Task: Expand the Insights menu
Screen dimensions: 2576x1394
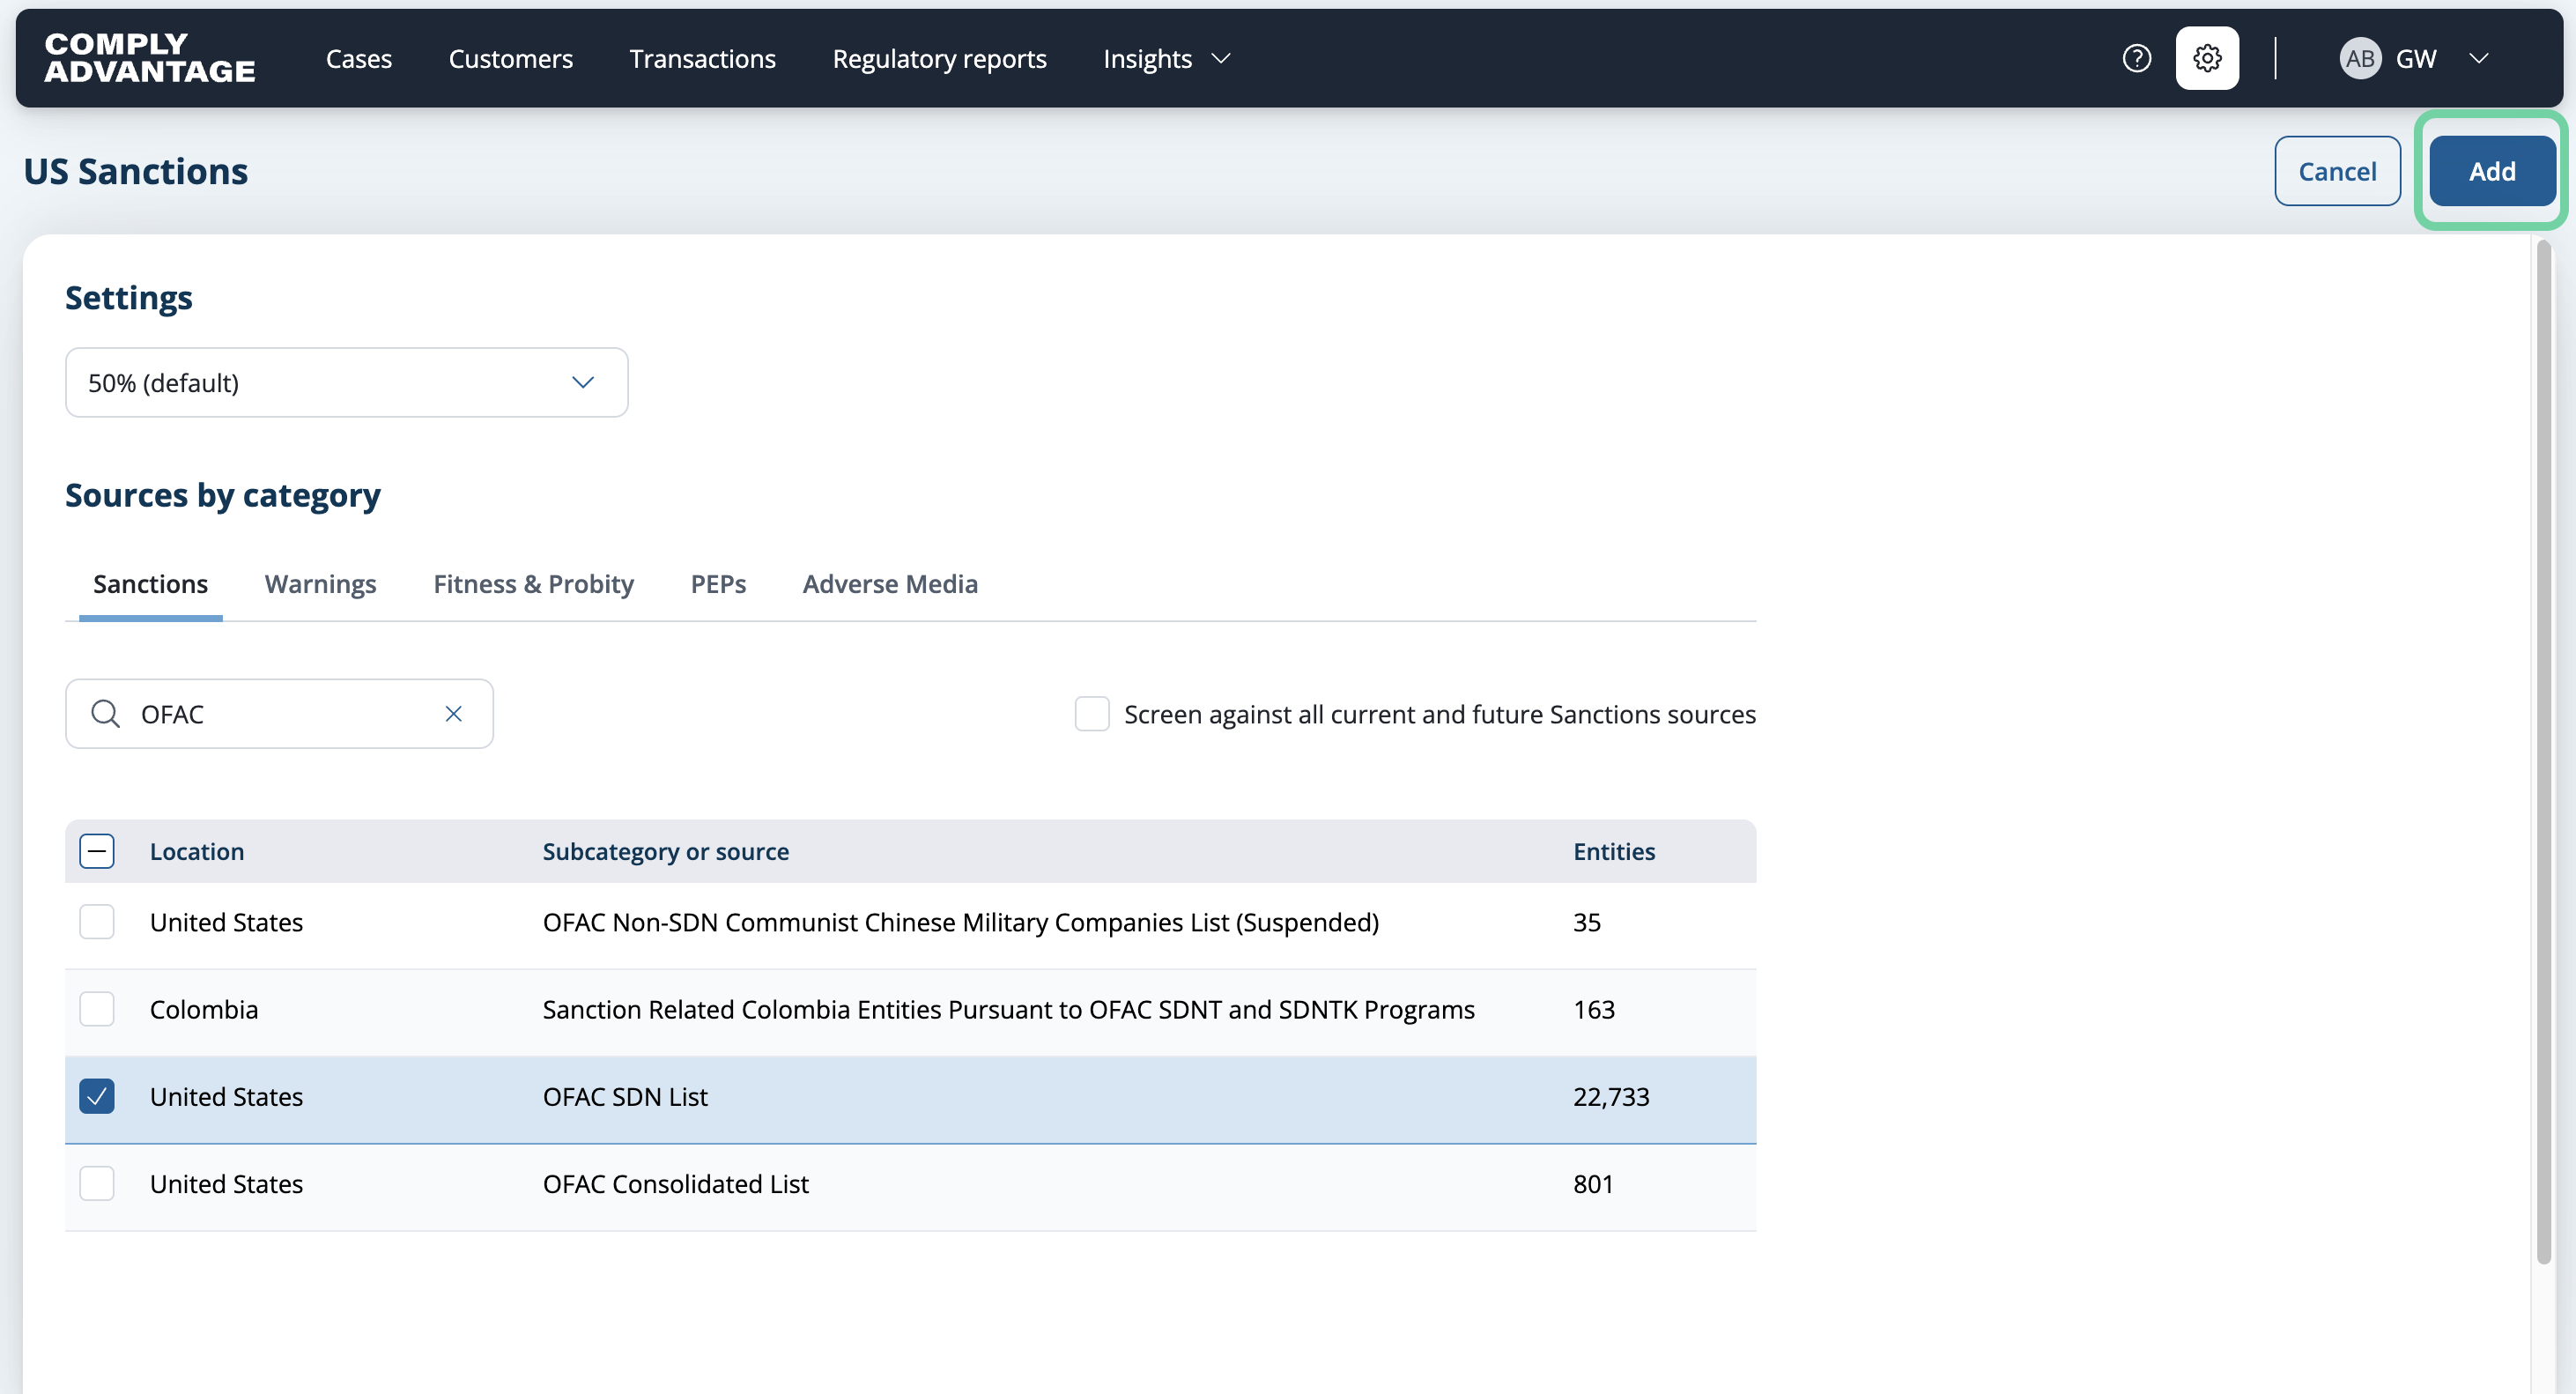Action: coord(1166,59)
